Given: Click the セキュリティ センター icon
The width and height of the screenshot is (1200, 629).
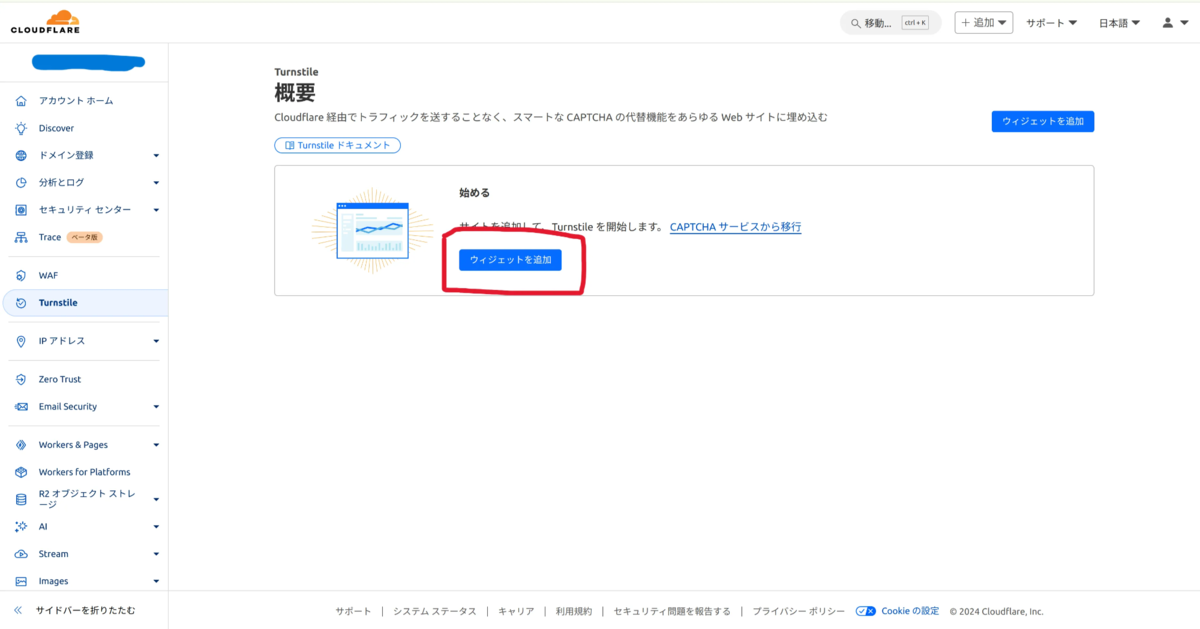Looking at the screenshot, I should (21, 210).
